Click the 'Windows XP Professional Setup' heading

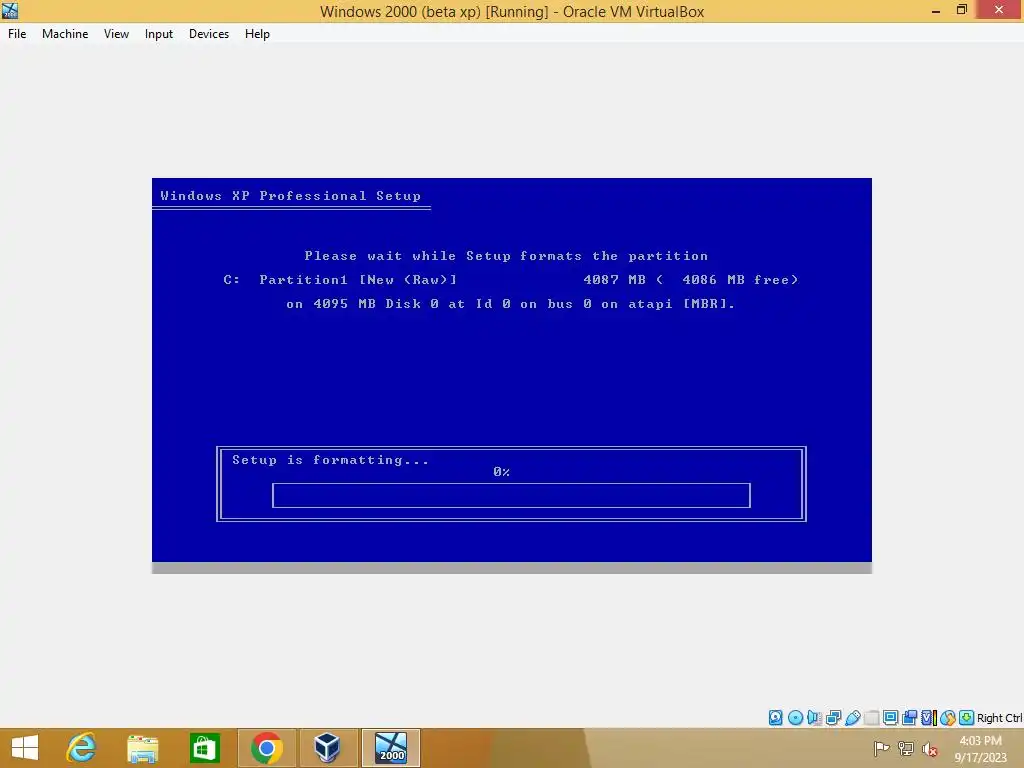(291, 195)
